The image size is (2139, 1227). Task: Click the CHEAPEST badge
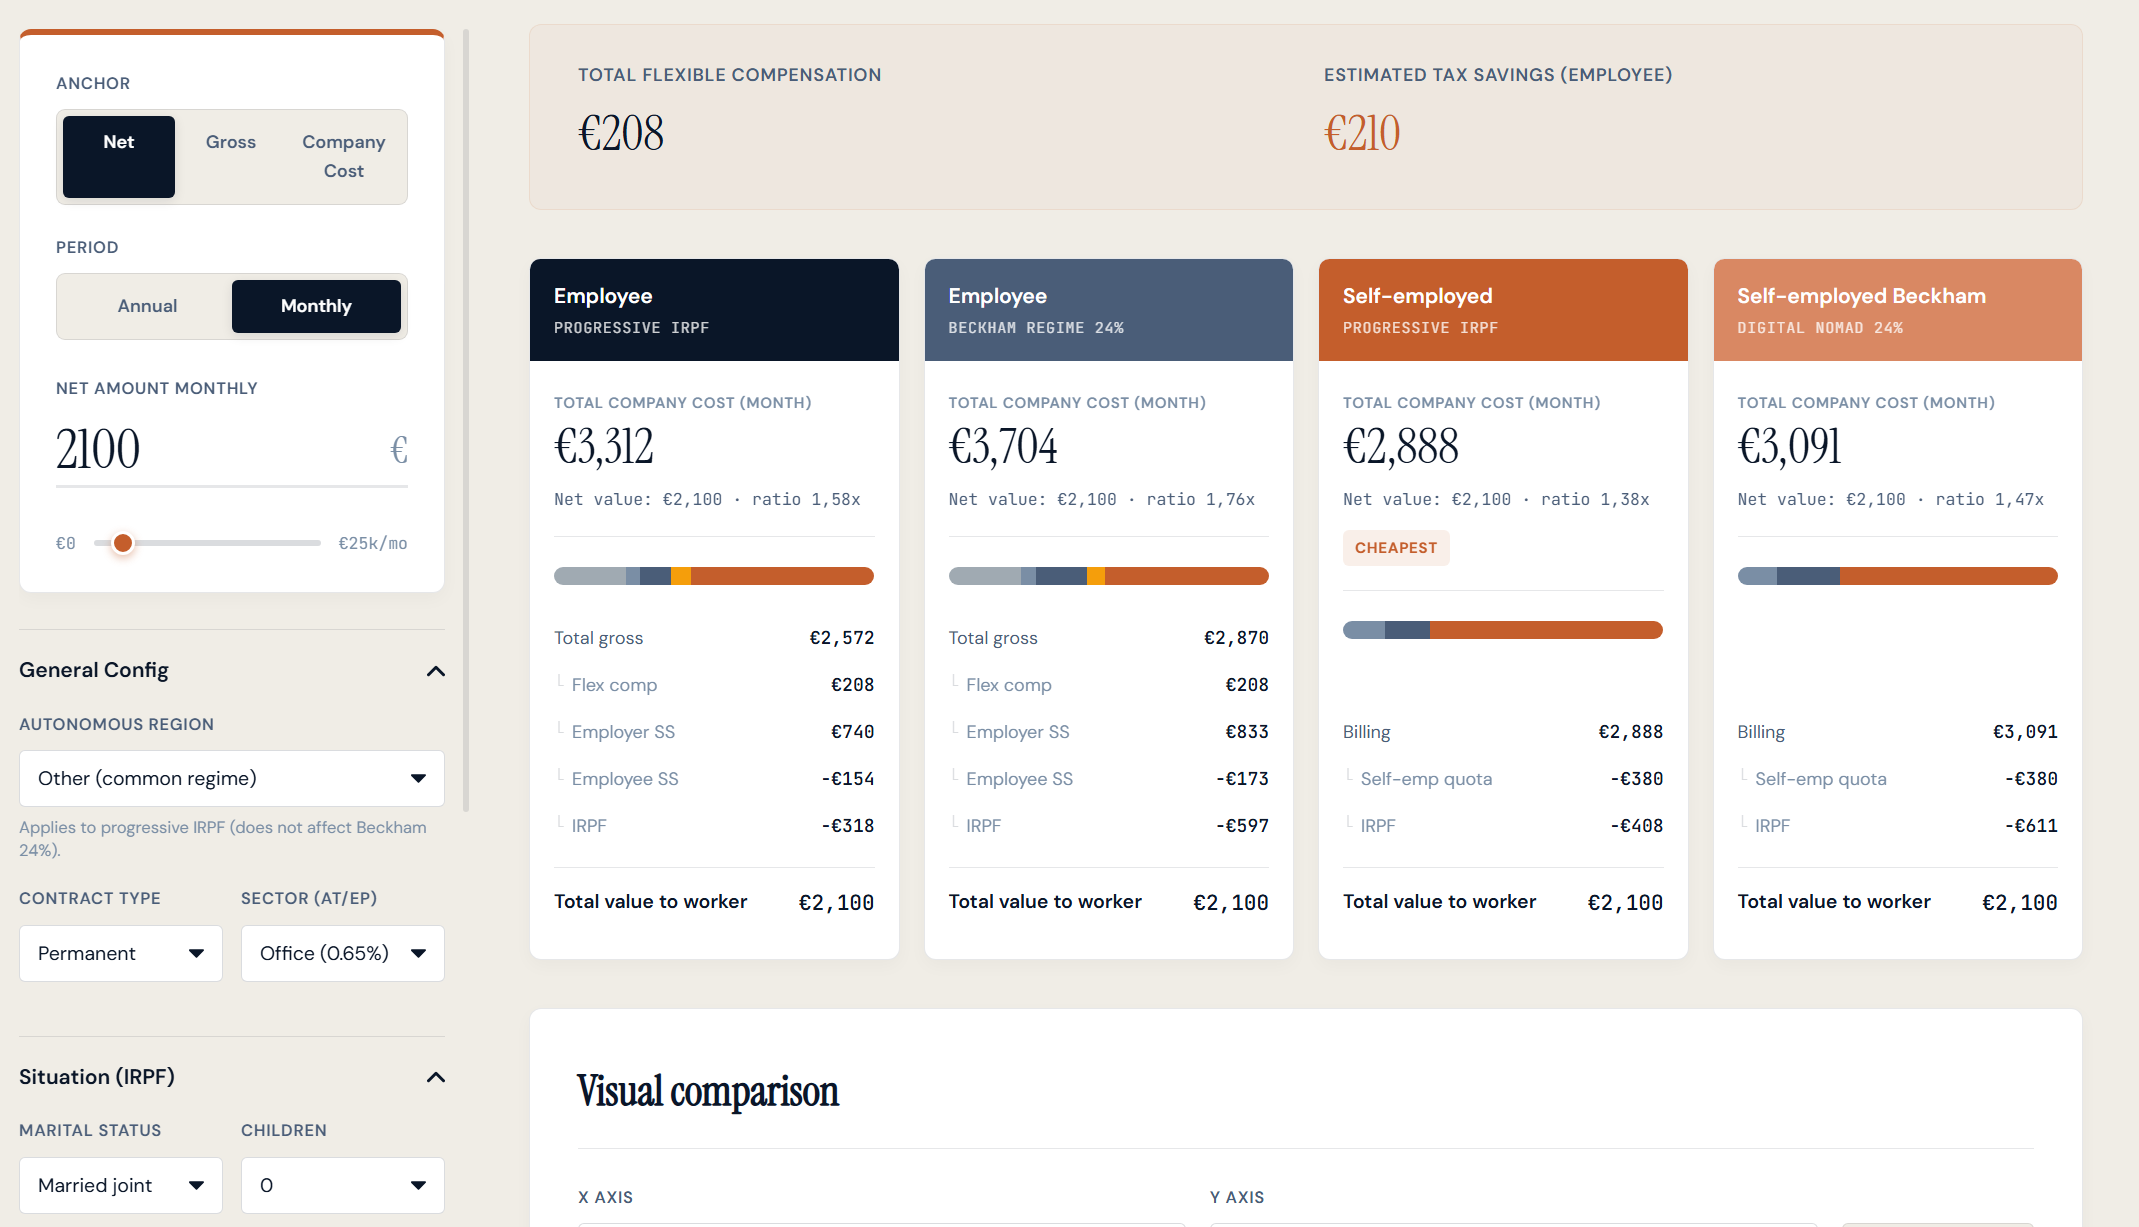(x=1396, y=548)
